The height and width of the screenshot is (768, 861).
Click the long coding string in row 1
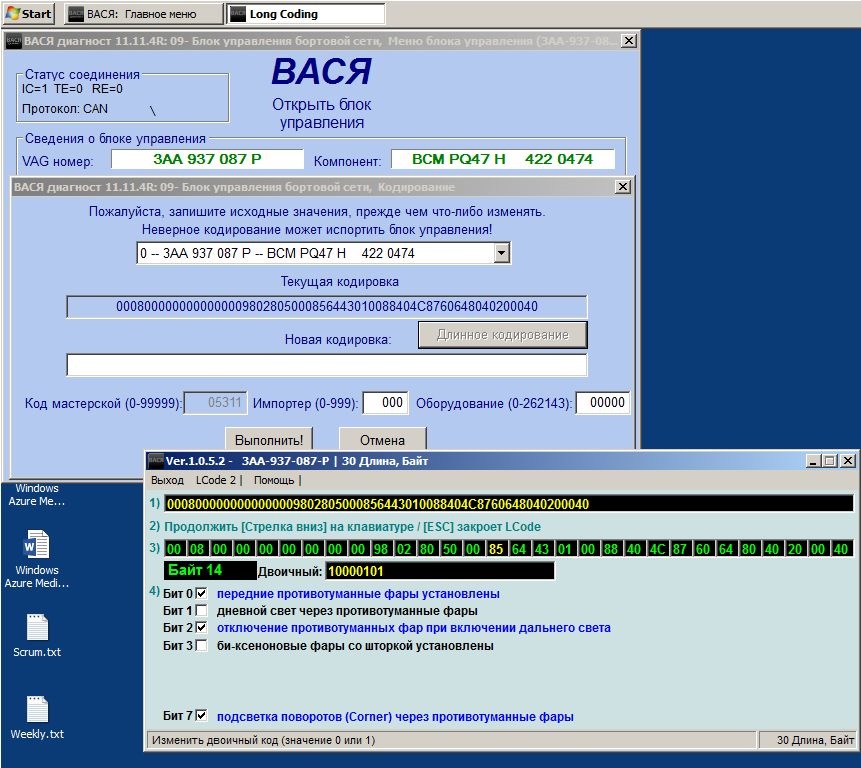[x=508, y=504]
